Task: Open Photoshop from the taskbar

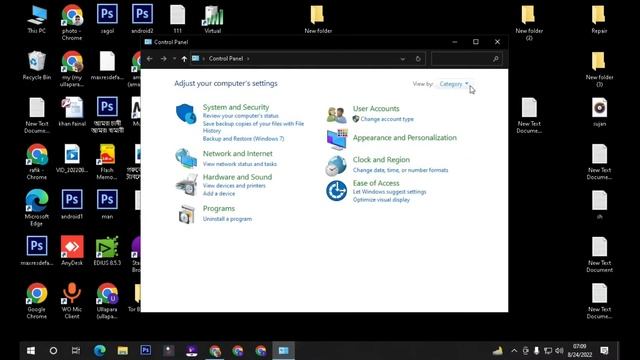Action: coord(146,350)
